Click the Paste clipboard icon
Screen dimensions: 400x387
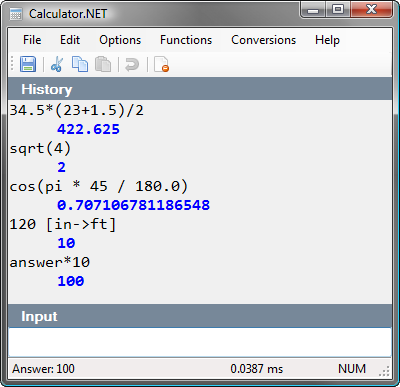[103, 64]
